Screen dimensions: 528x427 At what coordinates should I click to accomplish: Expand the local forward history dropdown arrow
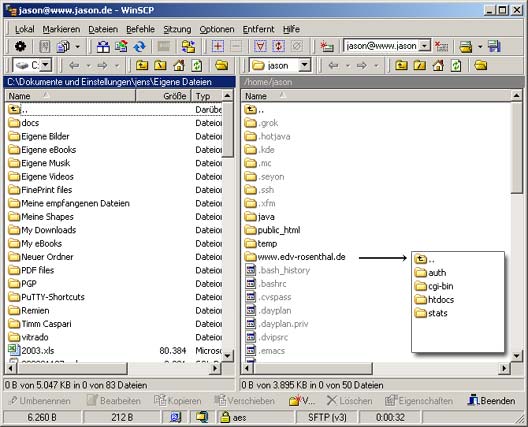point(117,65)
